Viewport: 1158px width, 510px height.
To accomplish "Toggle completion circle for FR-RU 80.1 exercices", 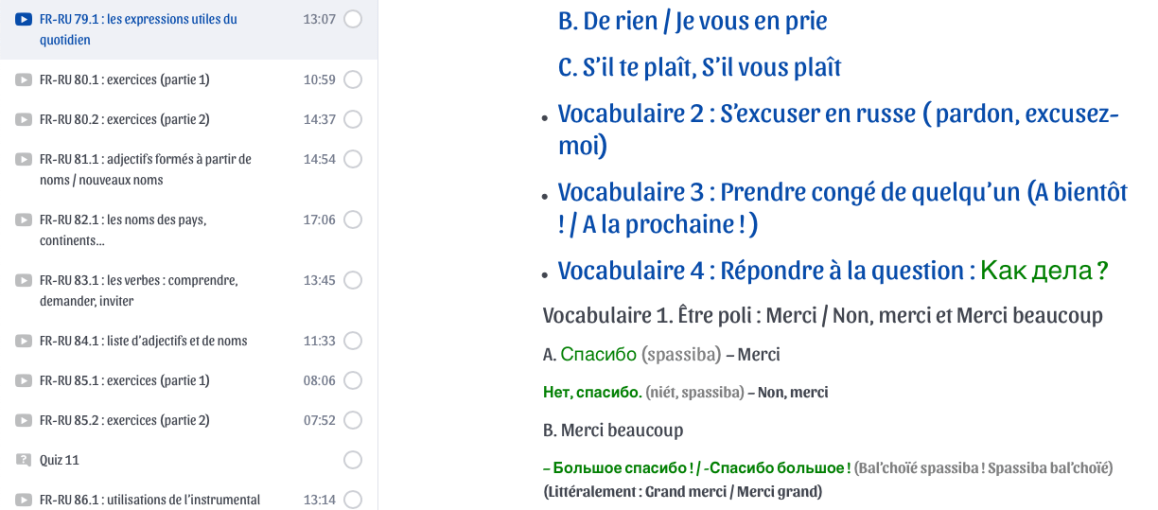I will click(352, 80).
